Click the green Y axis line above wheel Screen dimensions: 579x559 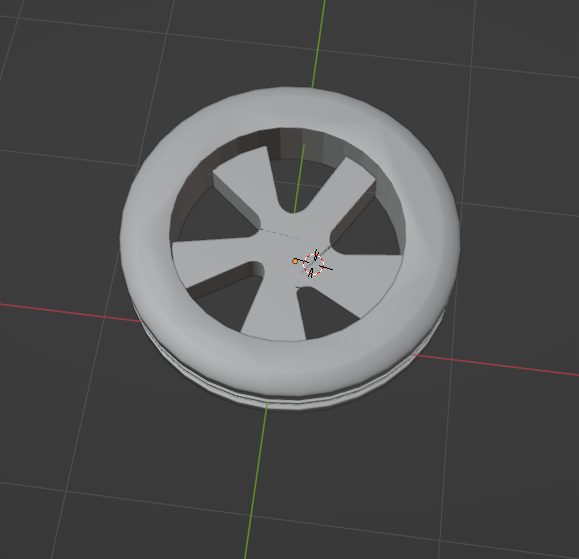click(x=319, y=44)
